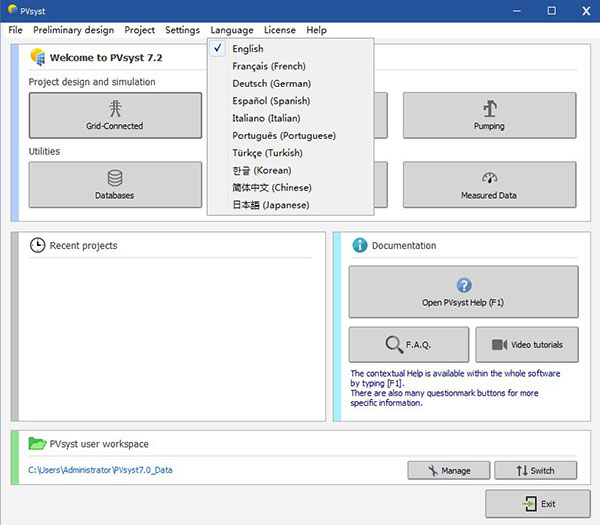Open the Pumping system design
This screenshot has width=600, height=525.
[489, 115]
